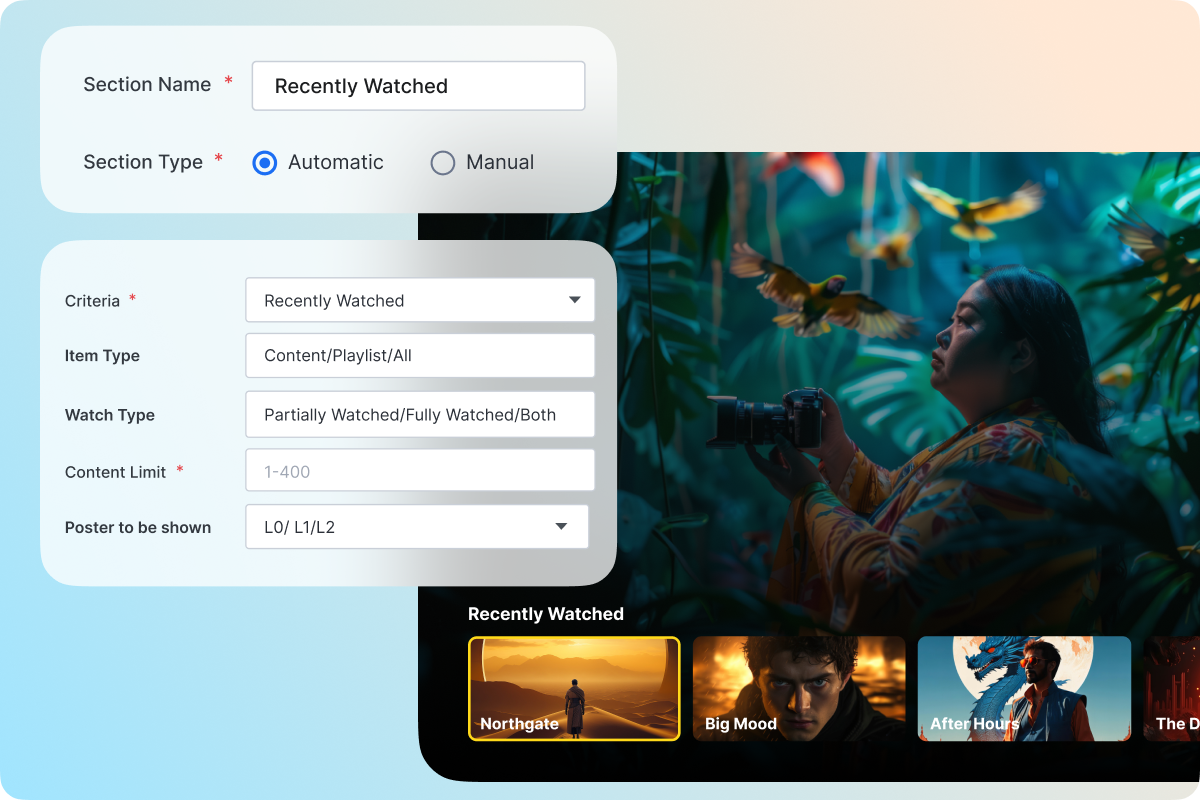The height and width of the screenshot is (800, 1200).
Task: Click the Automatic option label
Action: point(336,162)
